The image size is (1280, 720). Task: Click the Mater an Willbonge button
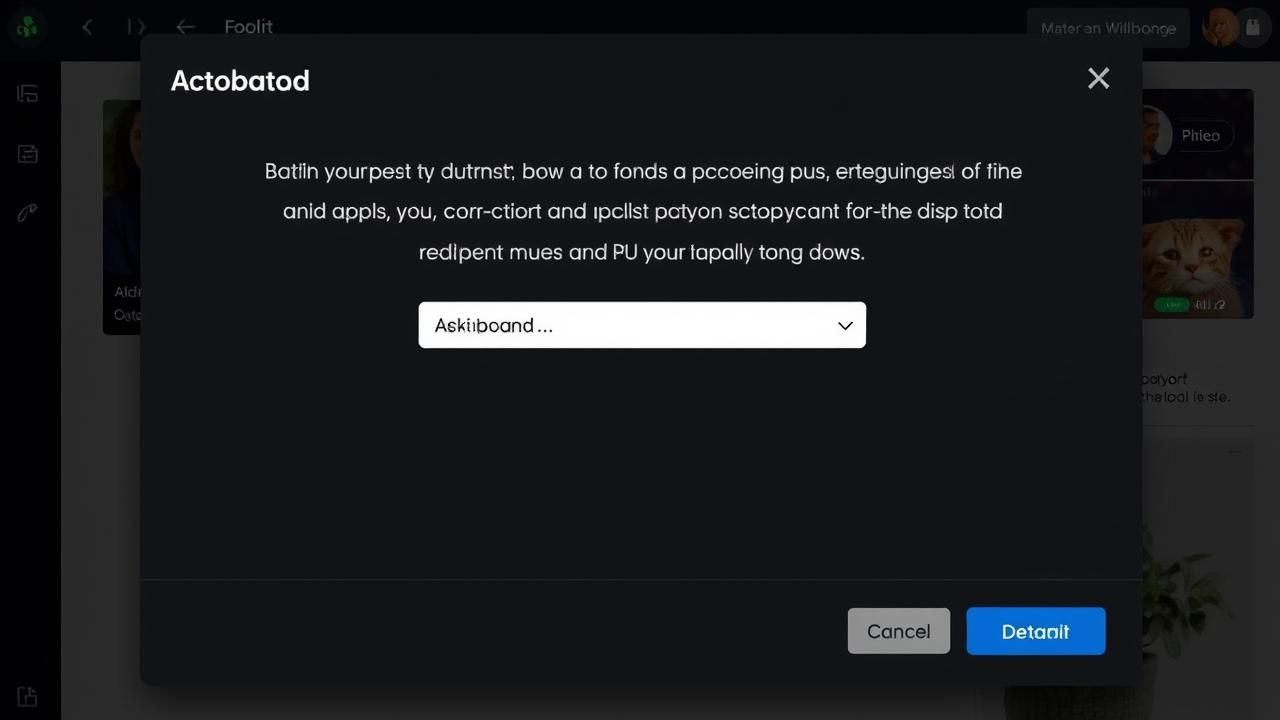(x=1107, y=28)
